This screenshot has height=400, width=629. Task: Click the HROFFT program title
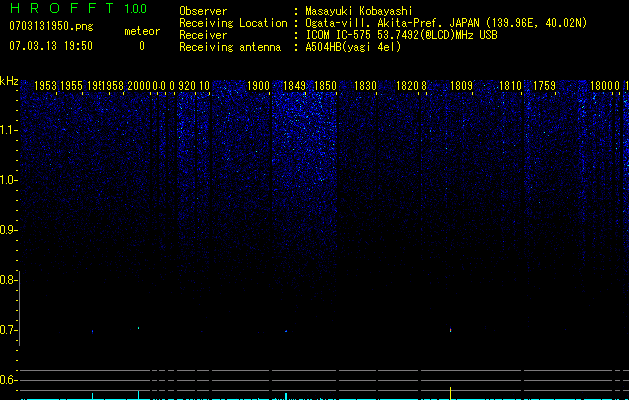pyautogui.click(x=62, y=8)
